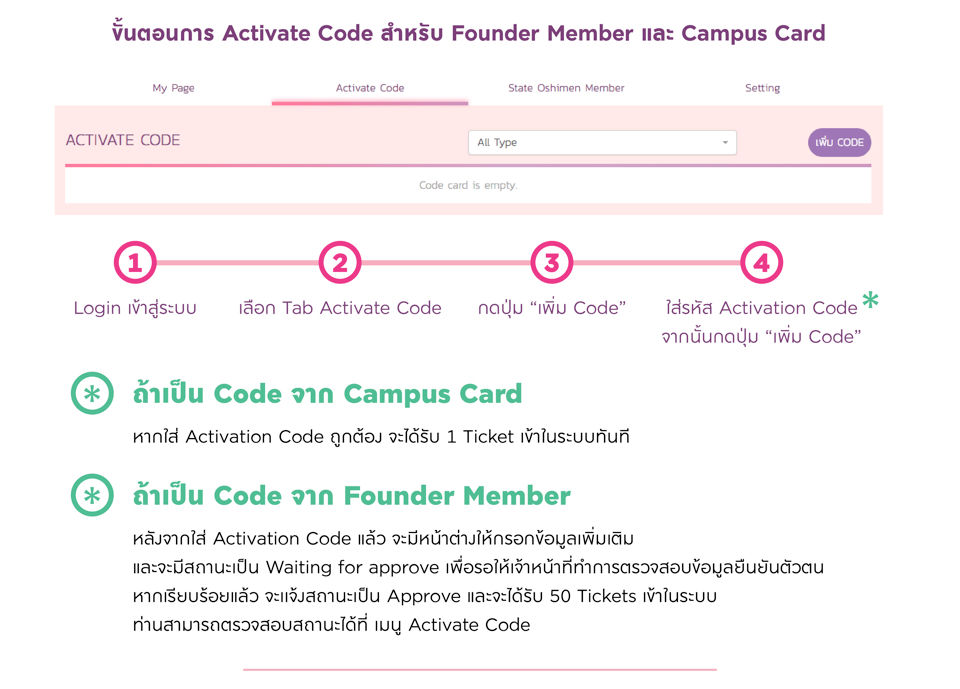Click the step 3 circle icon
This screenshot has height=689, width=960.
pos(551,263)
